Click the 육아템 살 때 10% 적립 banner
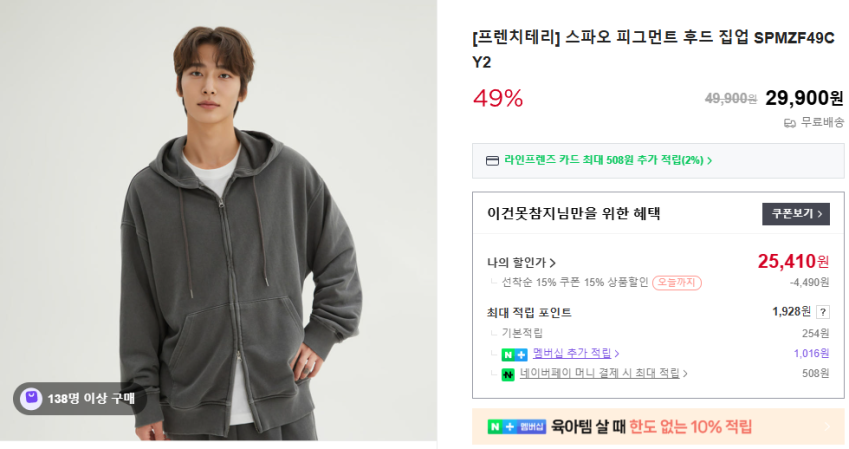Screen dimensions: 849x449 pos(658,426)
